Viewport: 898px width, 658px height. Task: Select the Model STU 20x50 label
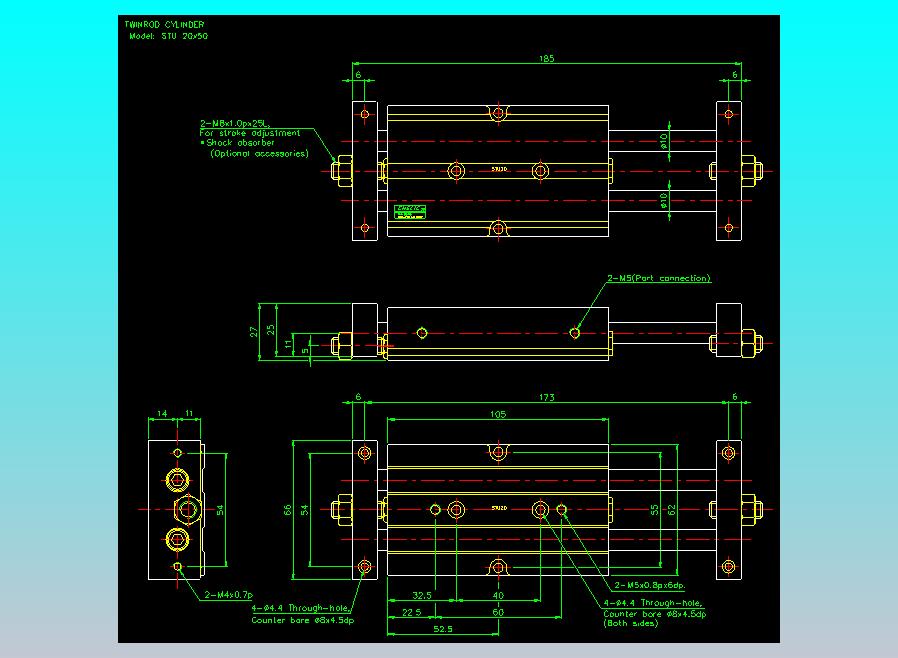tap(169, 35)
